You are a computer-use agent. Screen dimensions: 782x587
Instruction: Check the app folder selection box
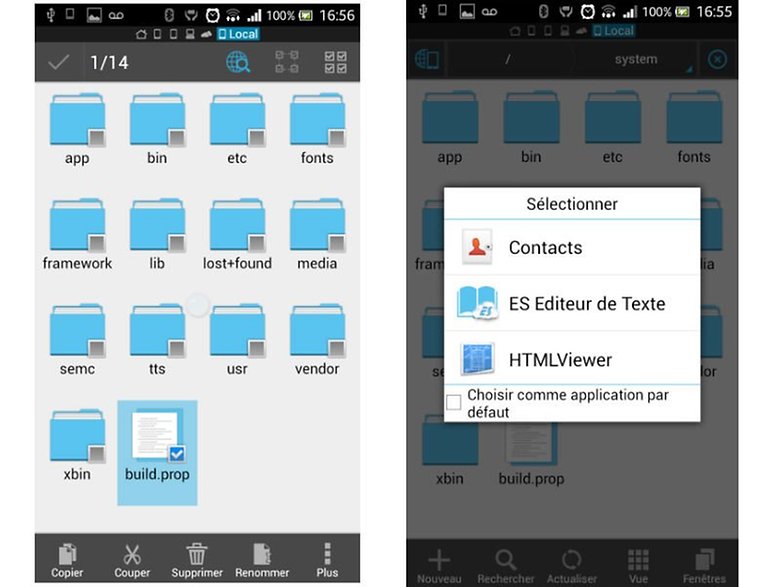click(x=97, y=137)
